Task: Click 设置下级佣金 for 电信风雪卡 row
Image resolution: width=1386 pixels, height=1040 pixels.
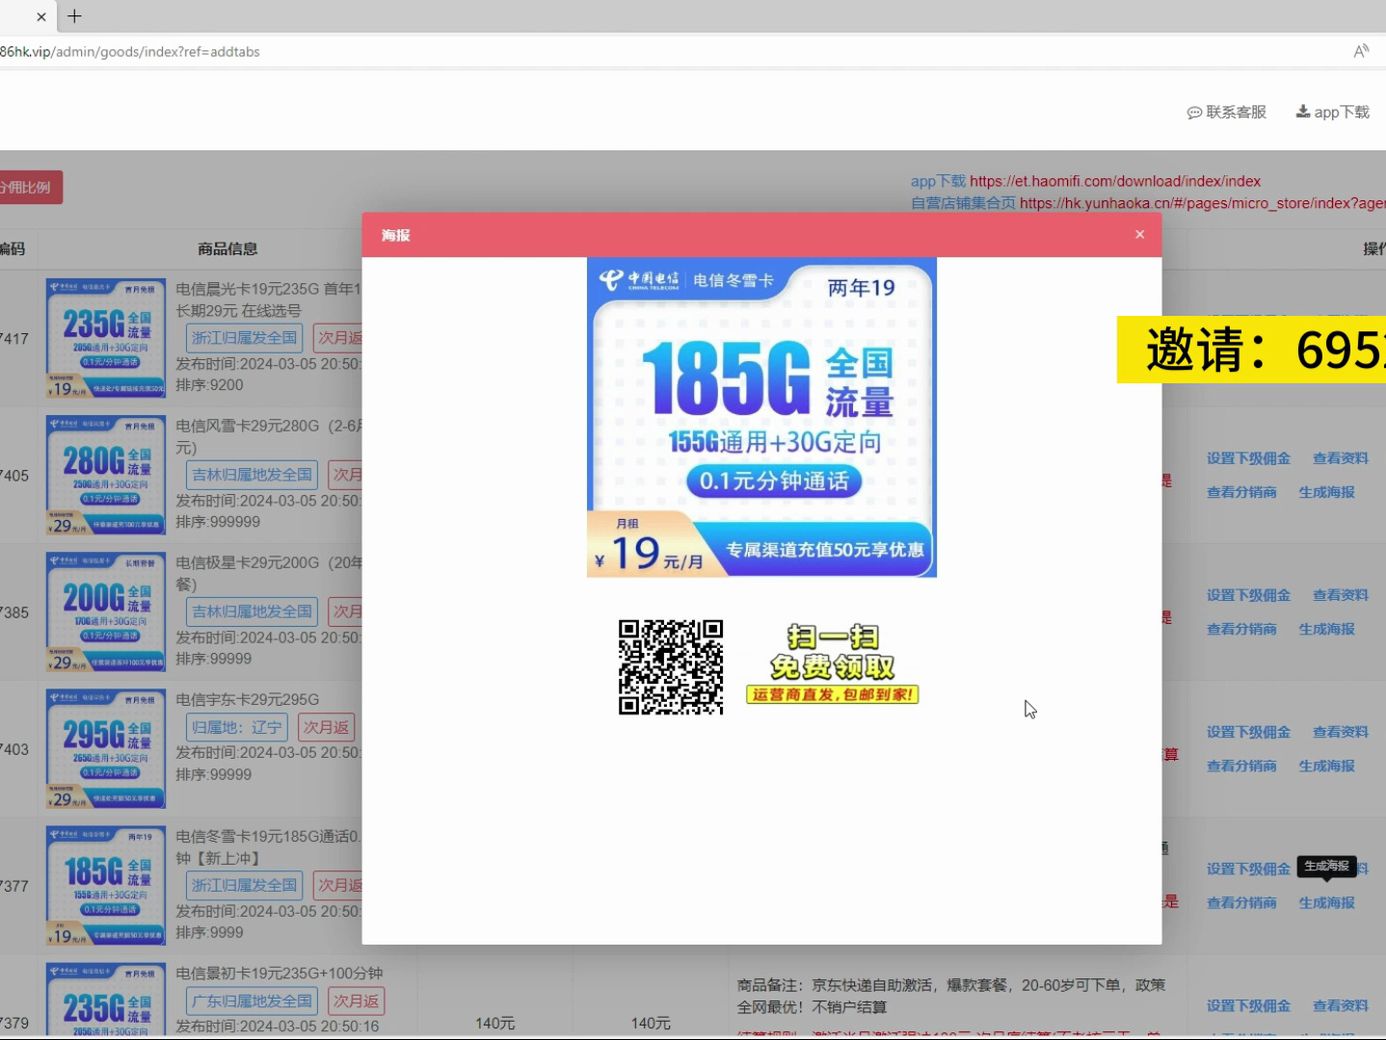Action: [x=1248, y=458]
